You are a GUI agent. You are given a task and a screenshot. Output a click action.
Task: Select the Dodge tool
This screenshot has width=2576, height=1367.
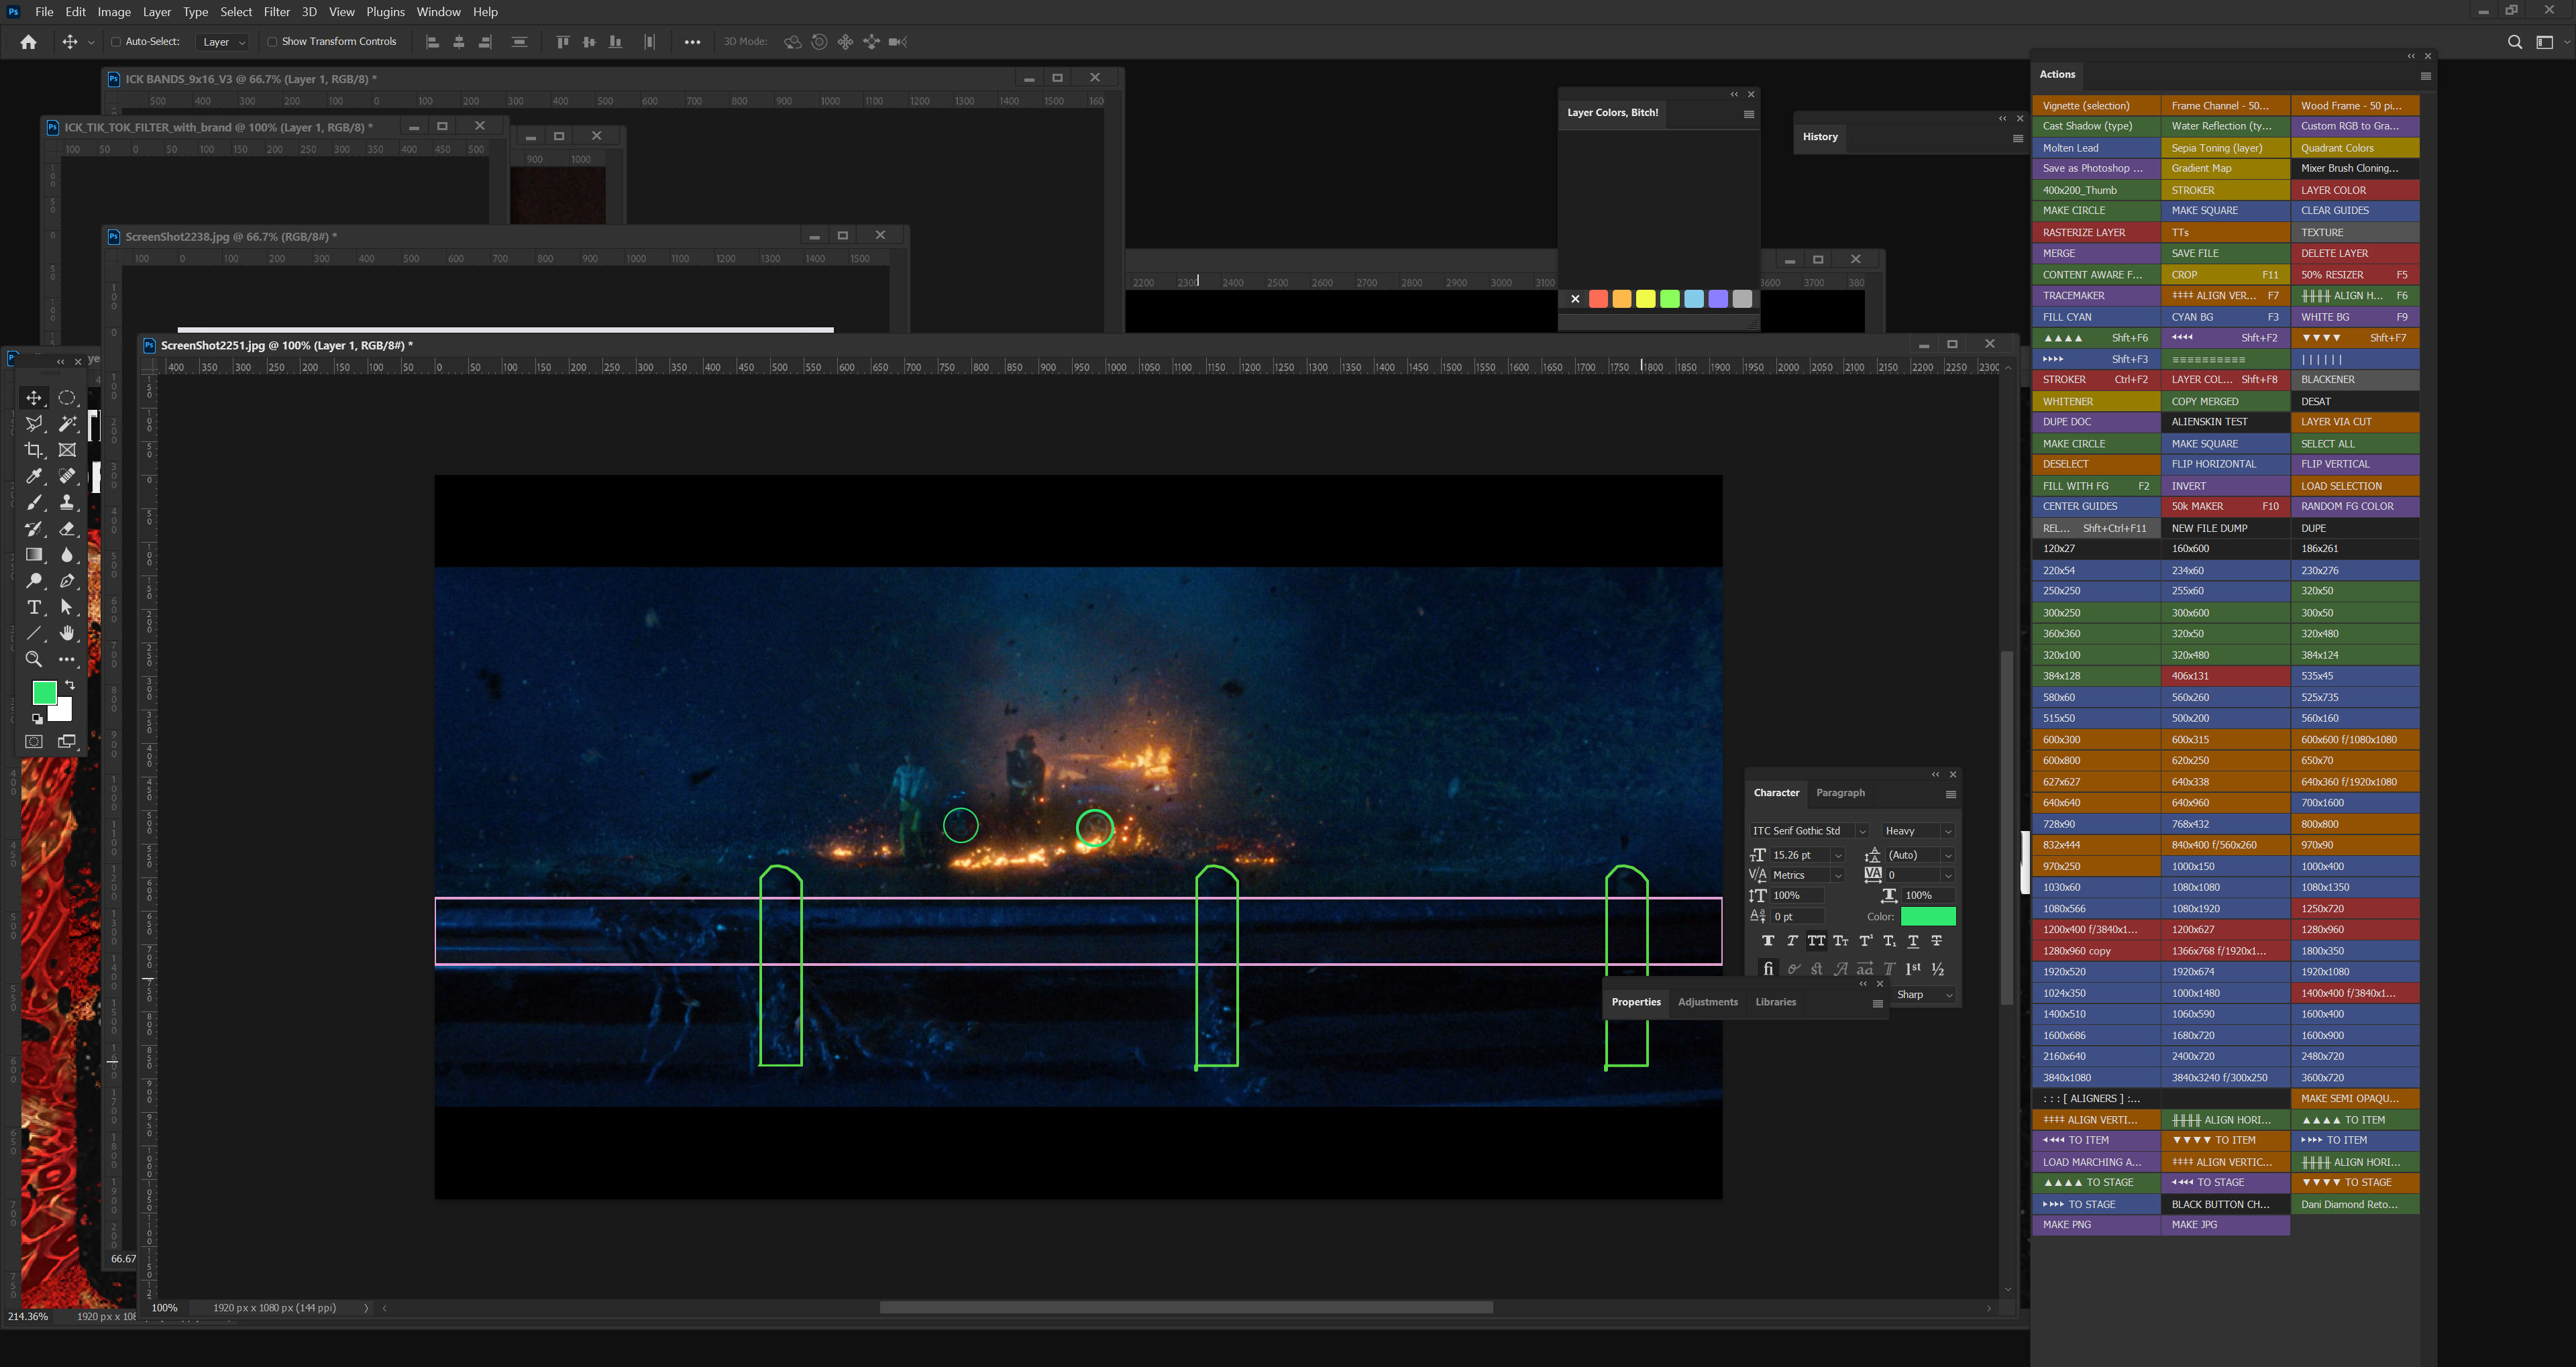34,580
